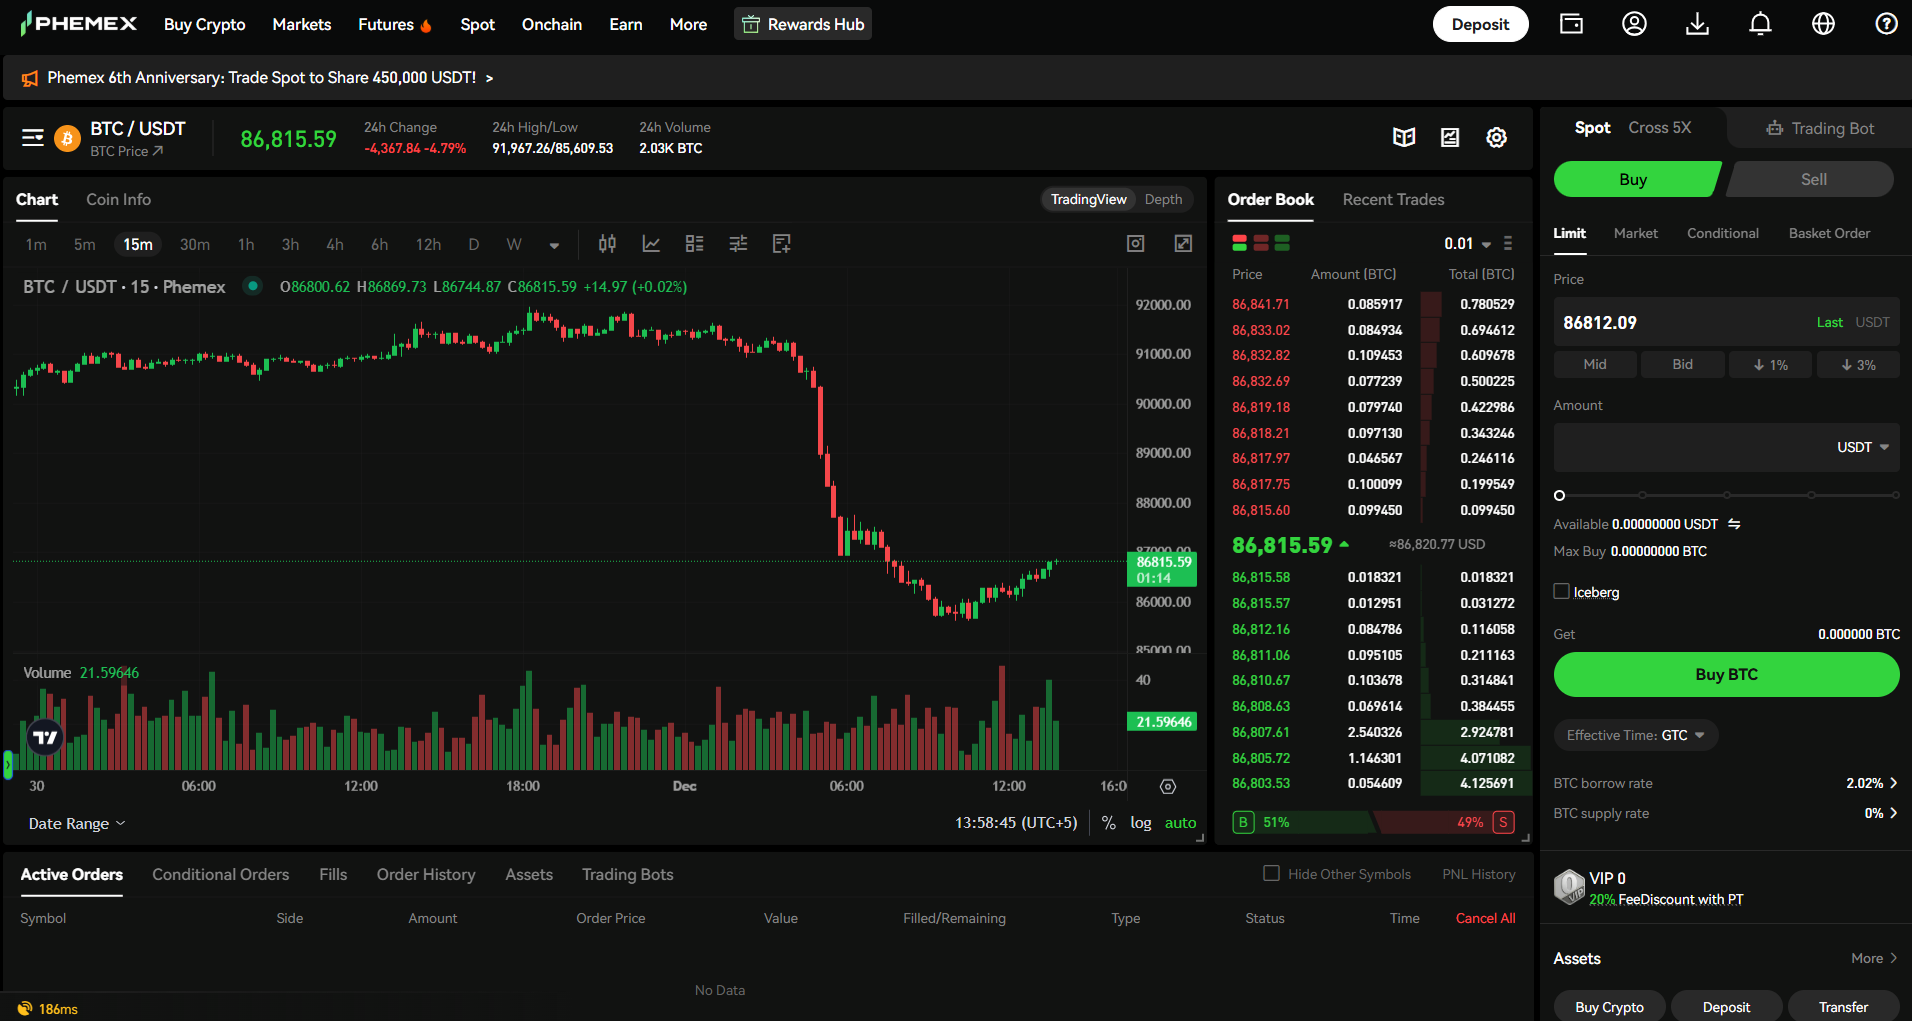1912x1021 pixels.
Task: Open the gear settings icon near BTC price
Action: coord(1496,137)
